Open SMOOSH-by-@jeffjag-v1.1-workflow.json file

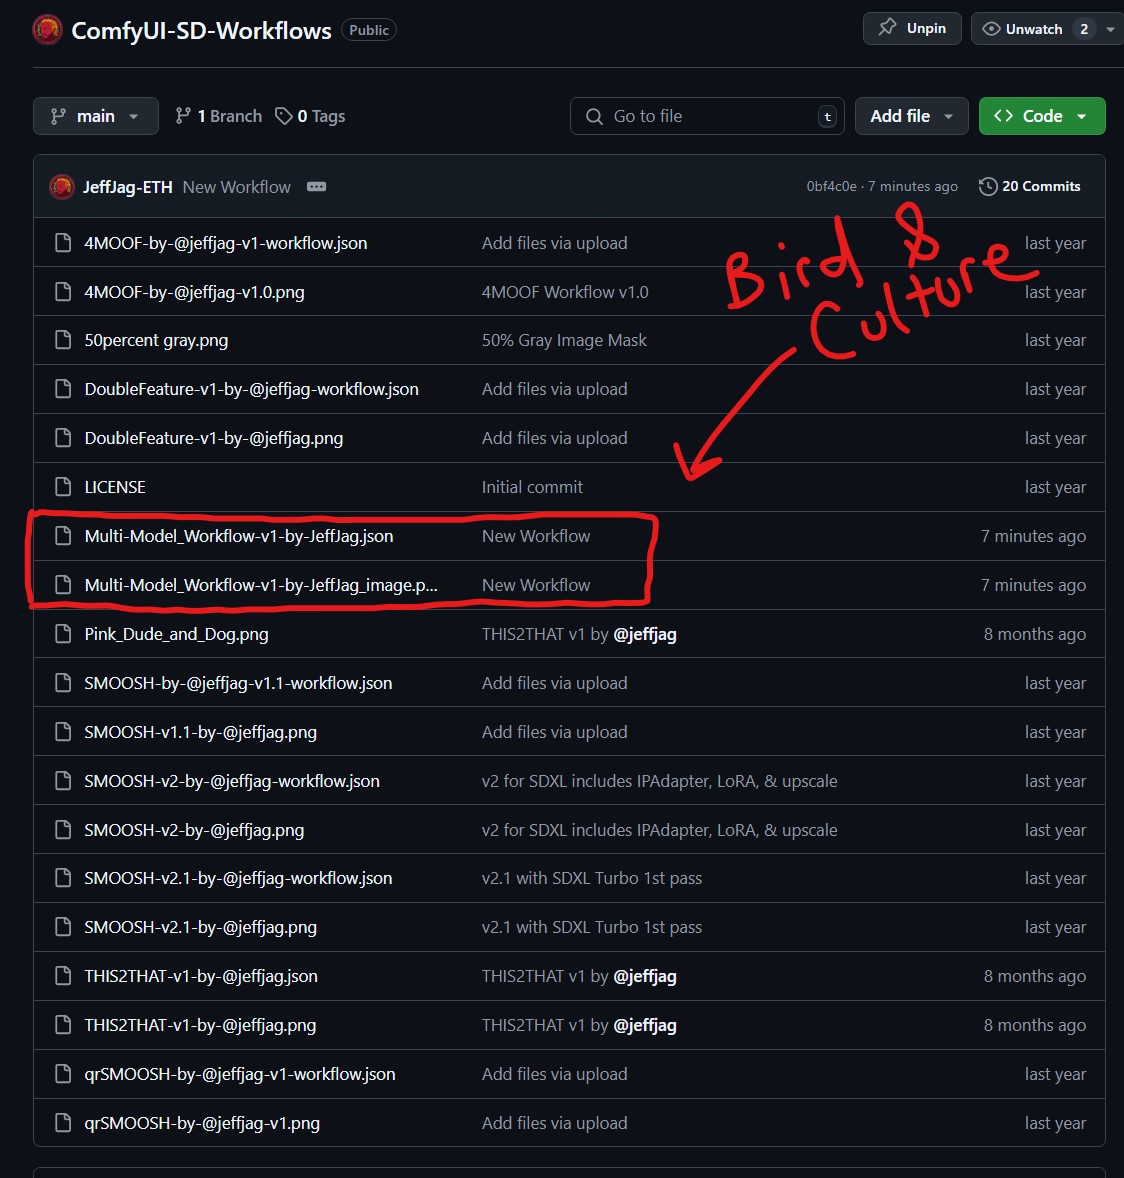238,683
